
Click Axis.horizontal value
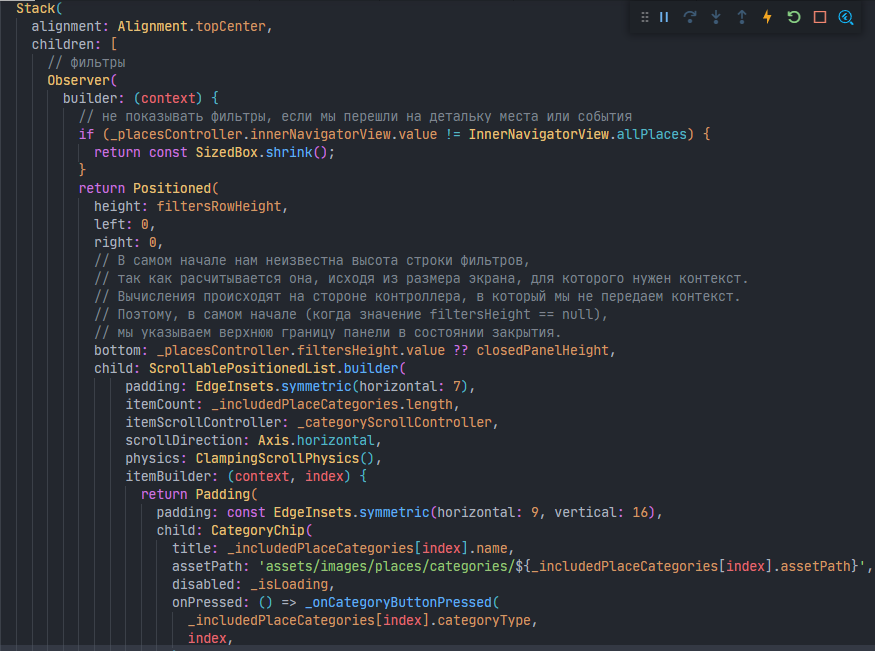[x=315, y=440]
